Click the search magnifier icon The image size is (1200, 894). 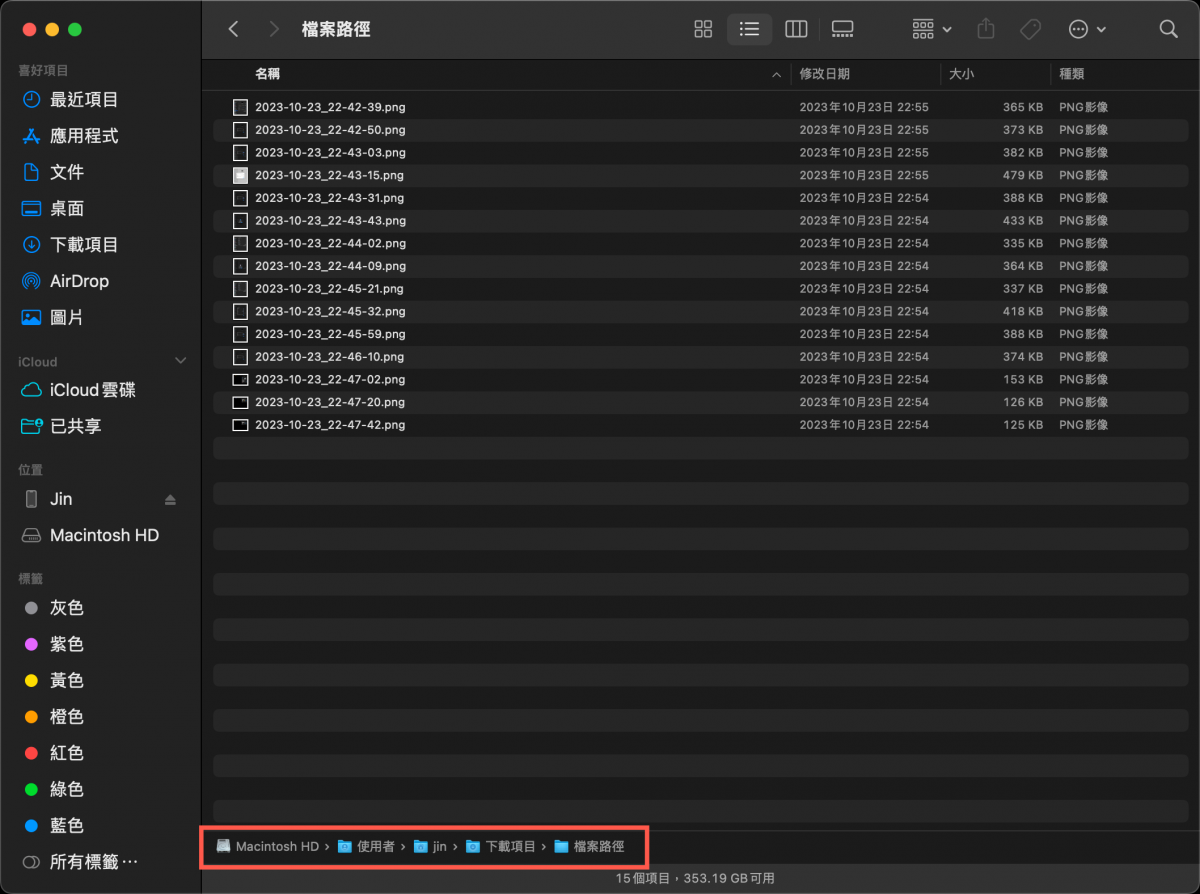[1168, 29]
